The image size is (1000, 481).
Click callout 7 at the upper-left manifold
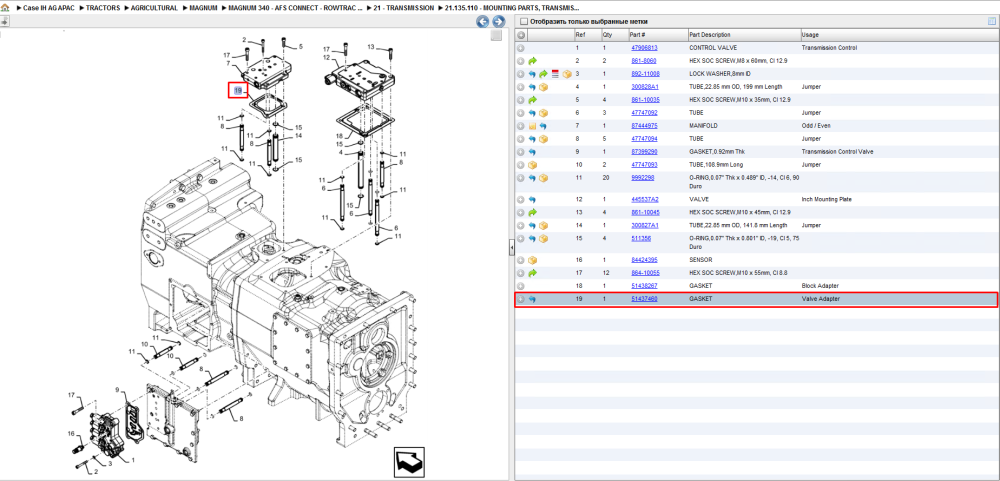pos(228,63)
